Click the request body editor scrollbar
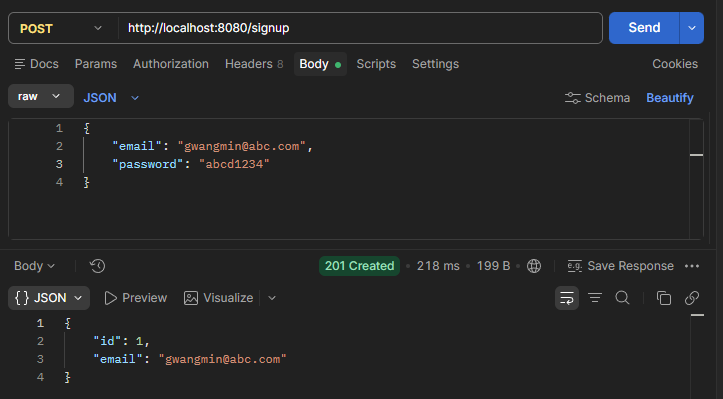 (696, 179)
